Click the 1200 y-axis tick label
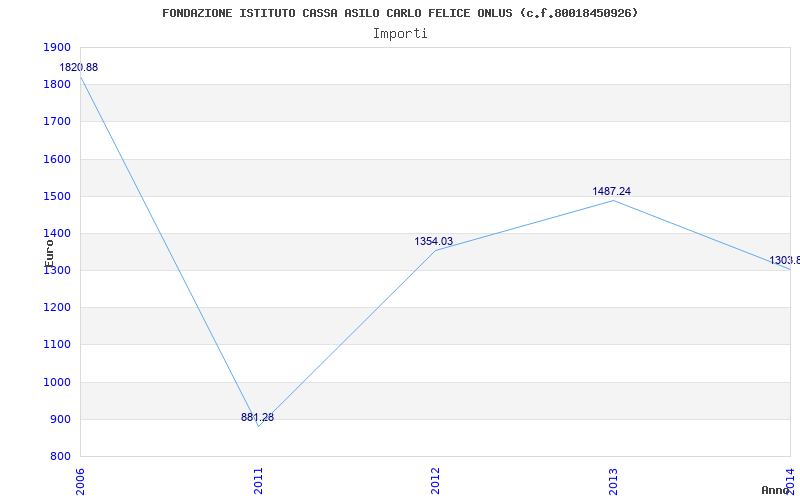This screenshot has width=800, height=500. click(57, 308)
